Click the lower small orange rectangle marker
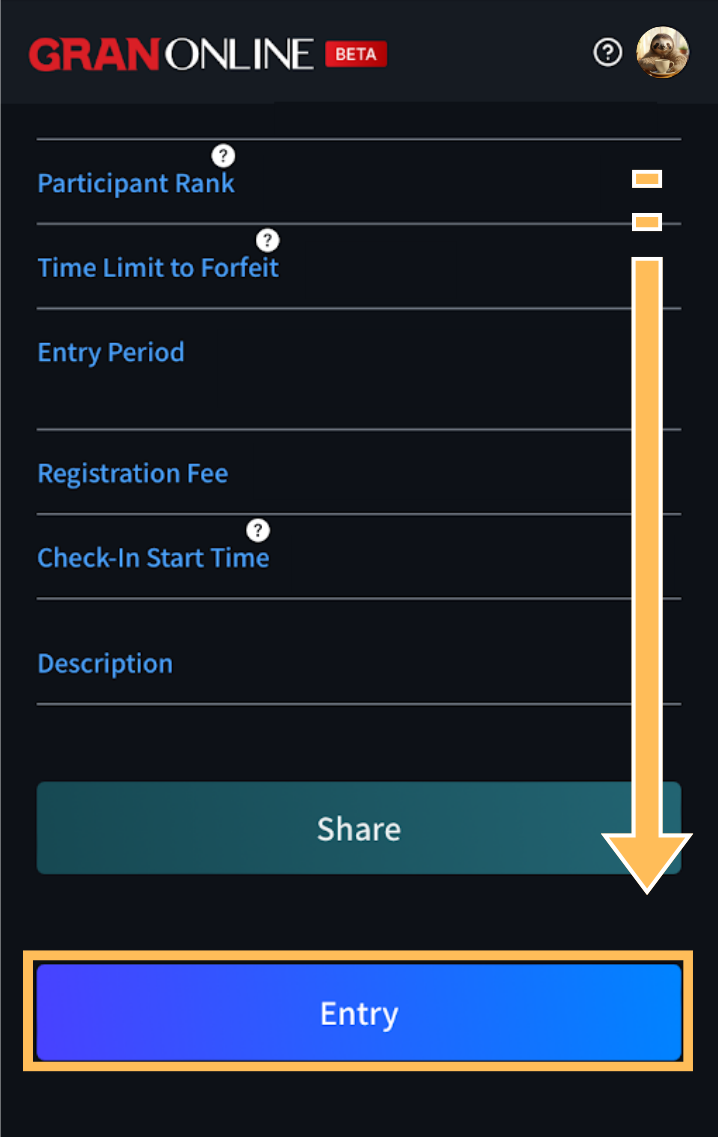Screen dimensions: 718x1137 point(647,221)
